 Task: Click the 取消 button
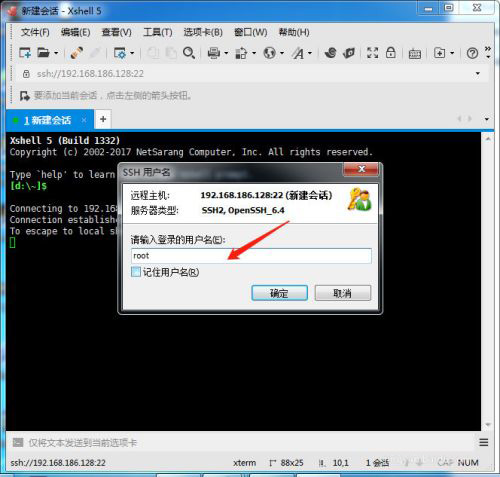tap(342, 293)
